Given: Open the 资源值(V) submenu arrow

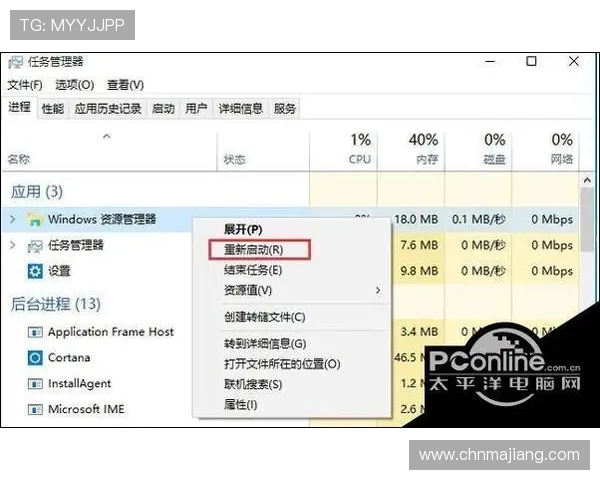Looking at the screenshot, I should pos(378,291).
